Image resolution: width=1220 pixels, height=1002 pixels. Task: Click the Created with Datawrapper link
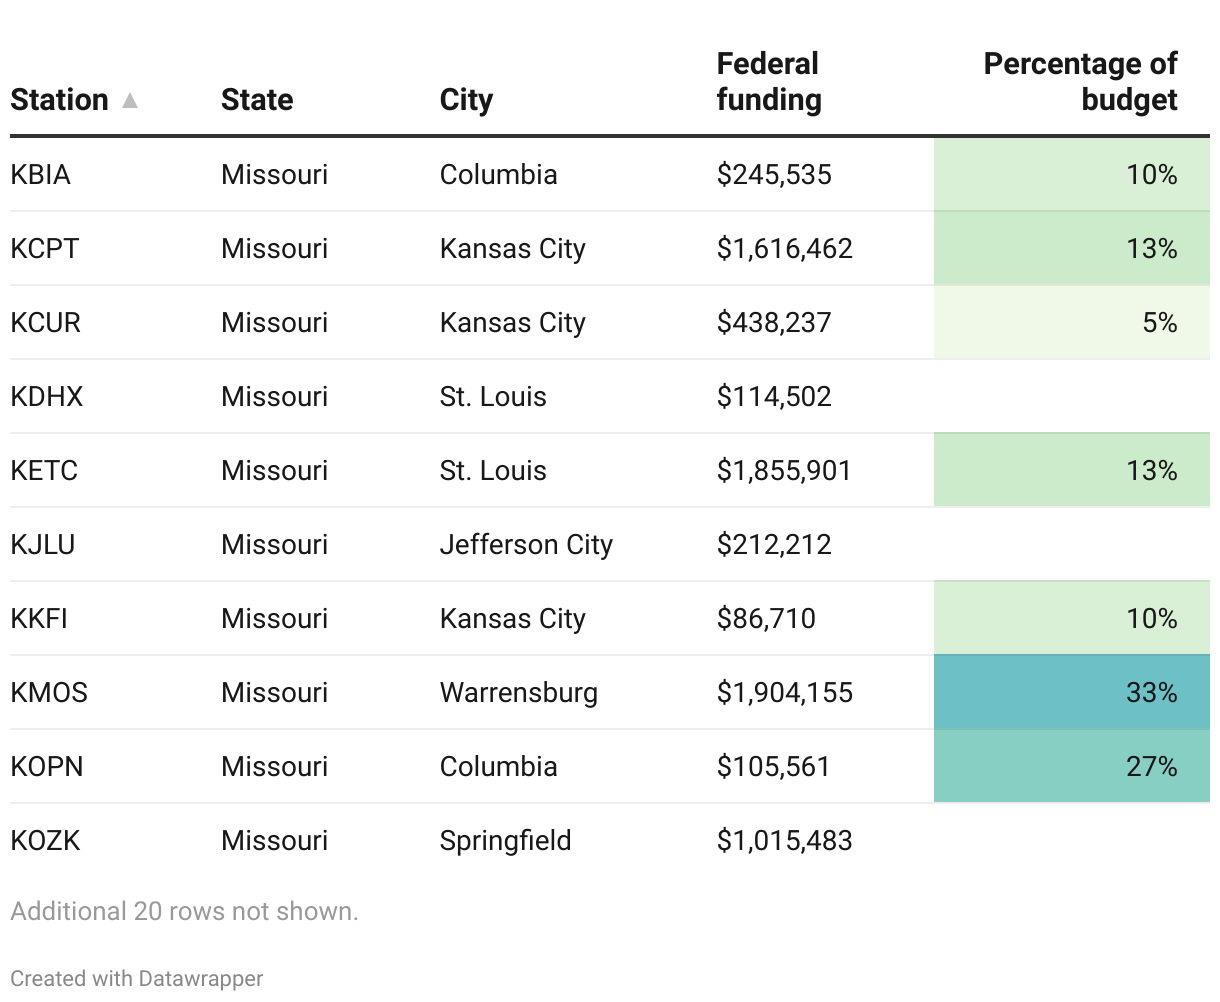pos(137,978)
